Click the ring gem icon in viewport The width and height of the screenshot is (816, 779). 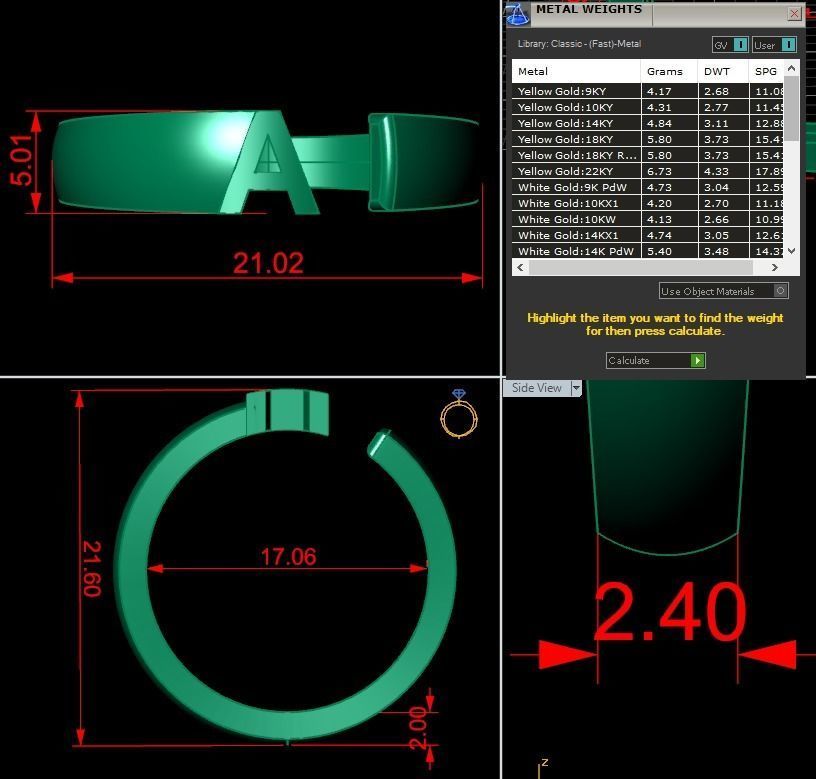458,413
